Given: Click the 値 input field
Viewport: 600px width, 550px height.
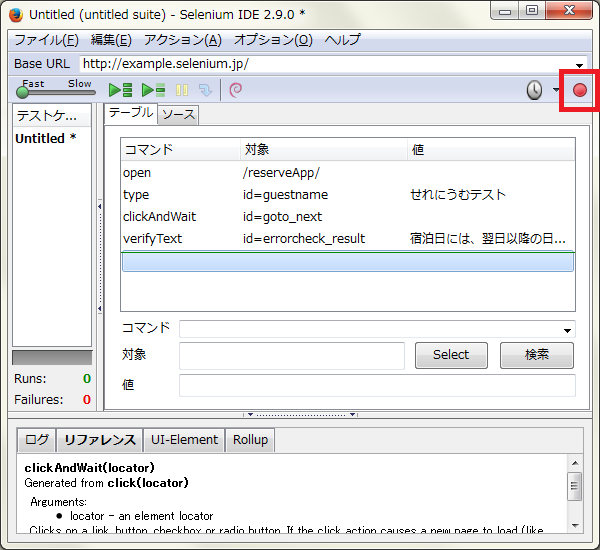Looking at the screenshot, I should (x=377, y=385).
